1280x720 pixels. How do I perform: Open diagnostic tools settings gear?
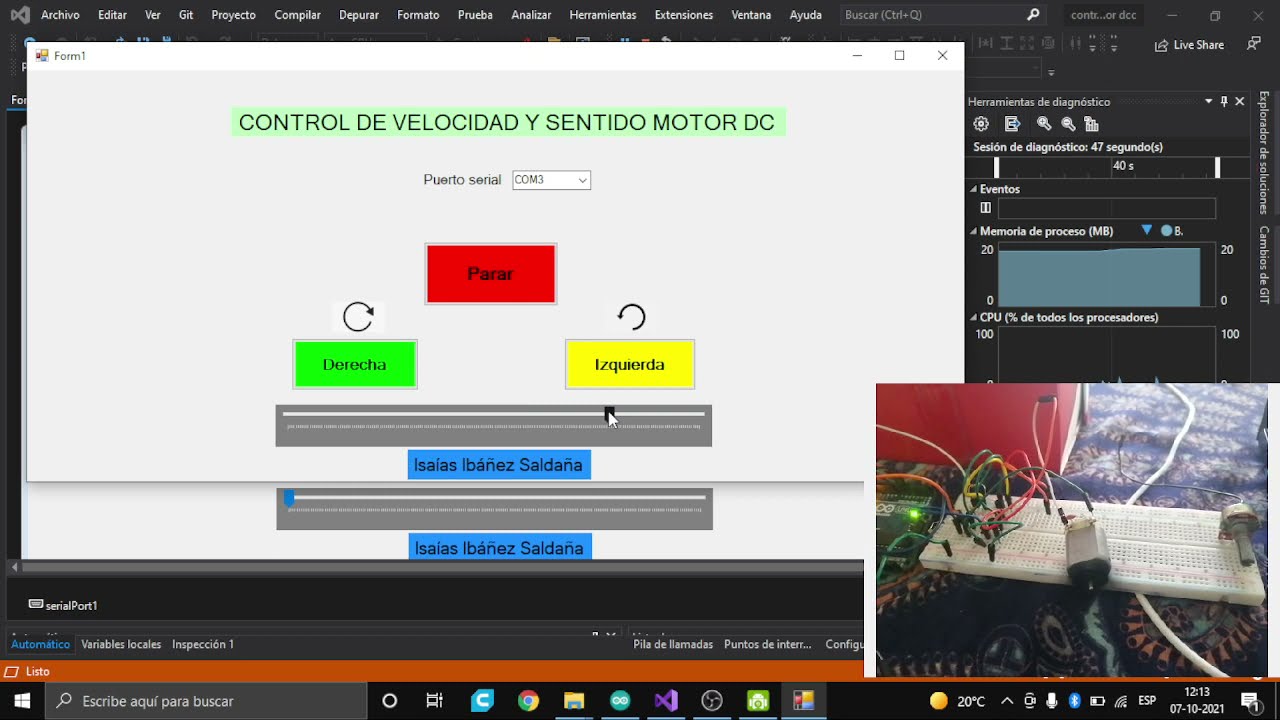coord(981,124)
